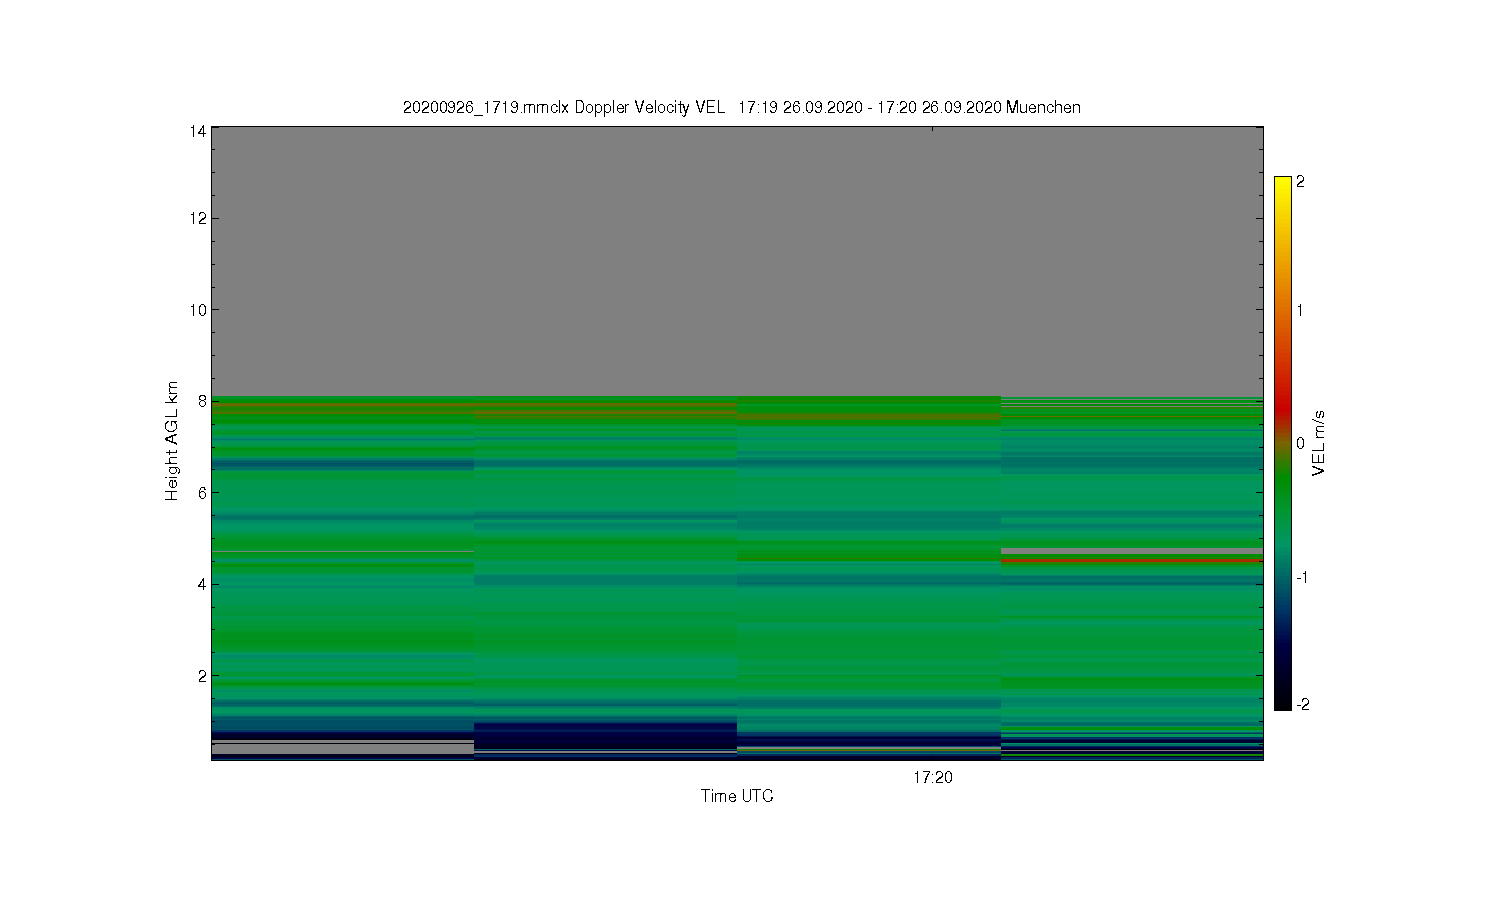1500x900 pixels.
Task: Click the 12 height tick label
Action: click(198, 218)
